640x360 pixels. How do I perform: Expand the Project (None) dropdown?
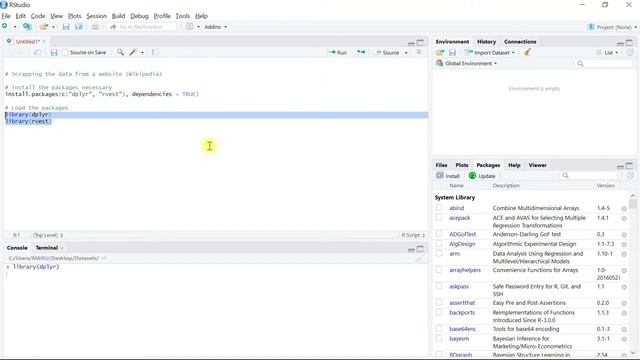611,27
